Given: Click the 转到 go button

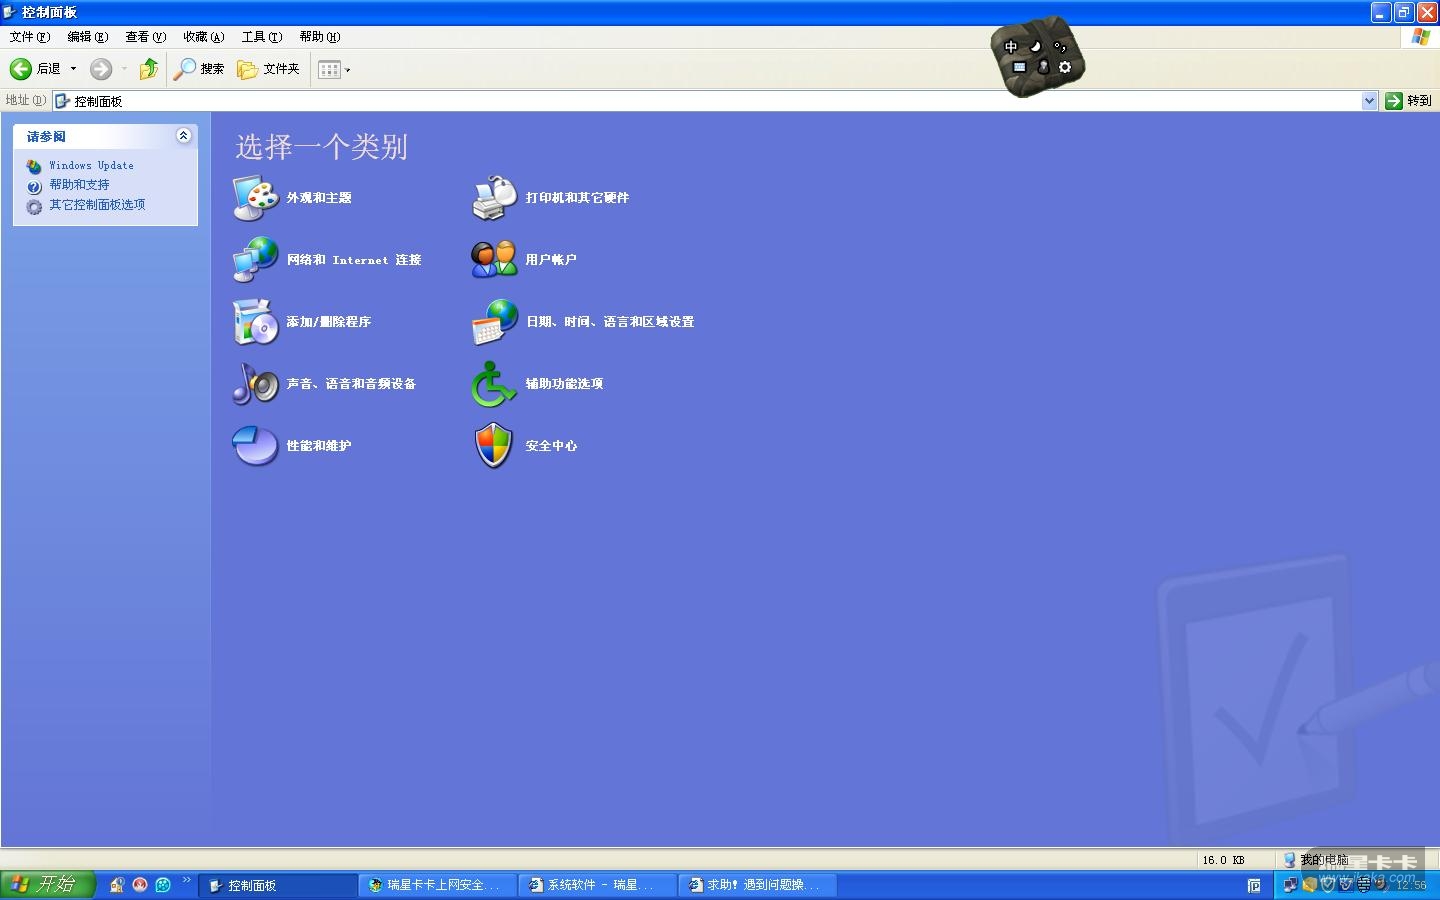Looking at the screenshot, I should pyautogui.click(x=1408, y=101).
